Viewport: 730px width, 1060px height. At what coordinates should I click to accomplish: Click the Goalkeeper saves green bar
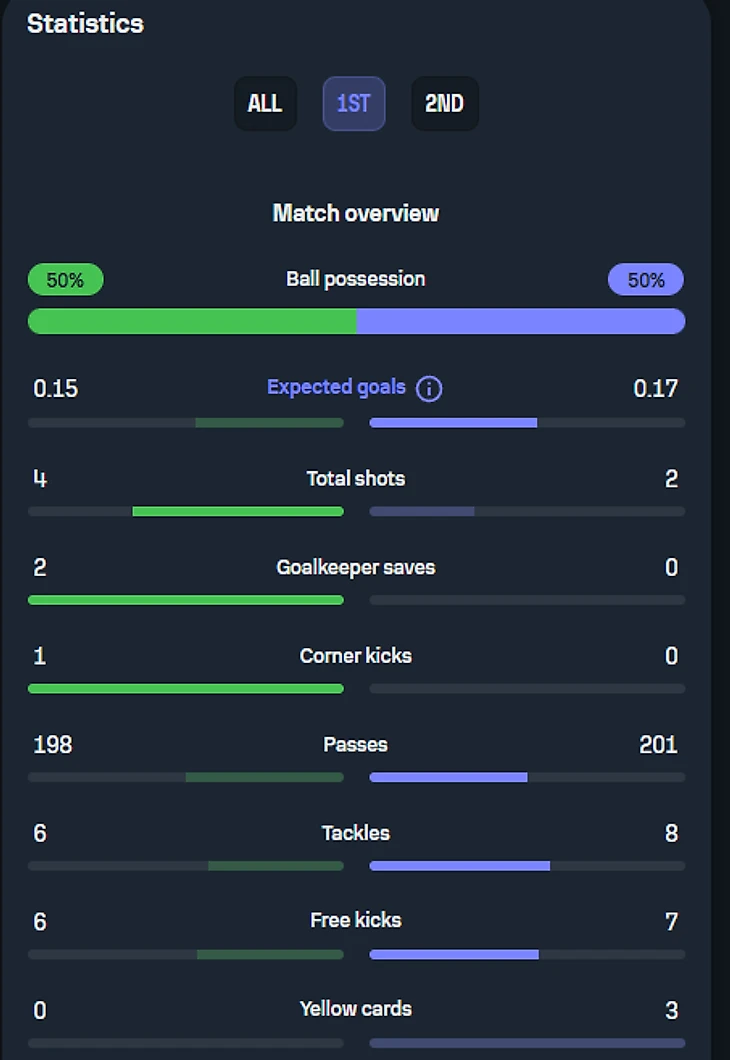[186, 600]
